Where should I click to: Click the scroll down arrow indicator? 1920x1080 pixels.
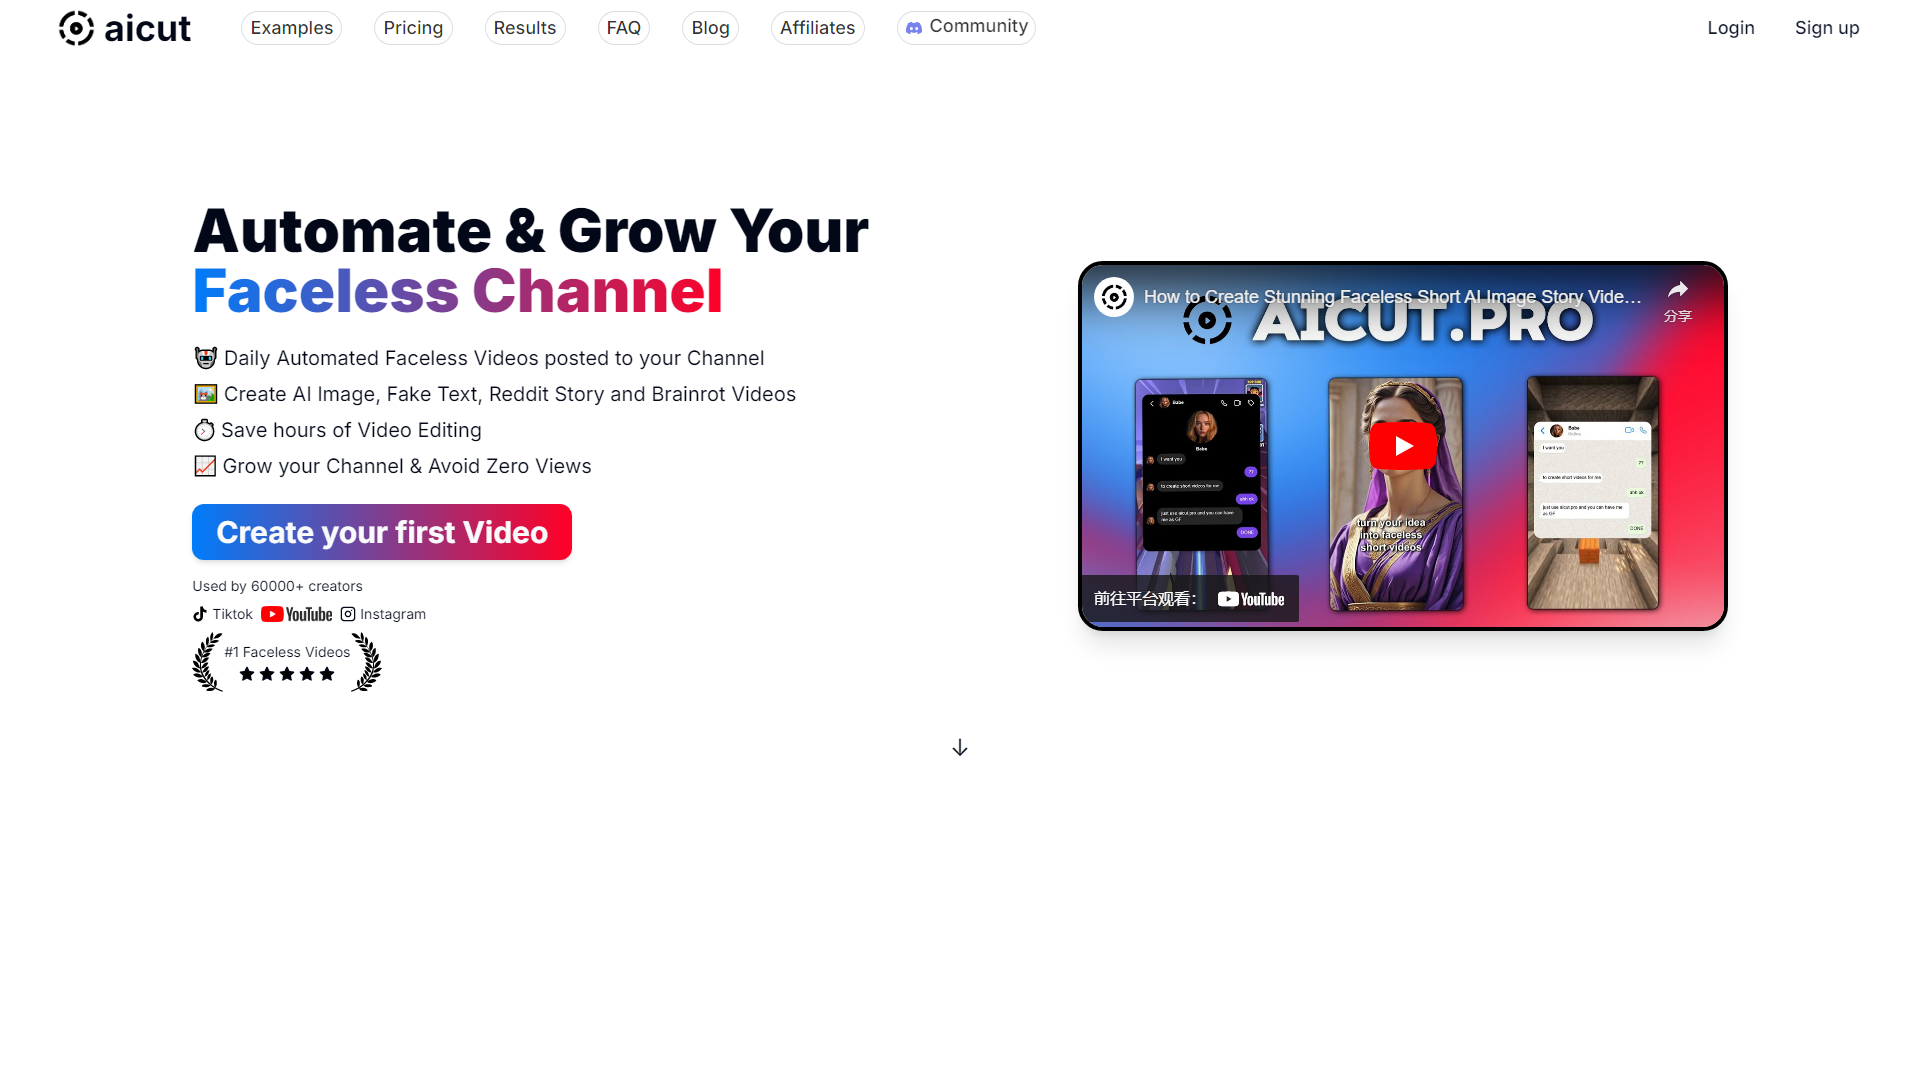(x=960, y=746)
